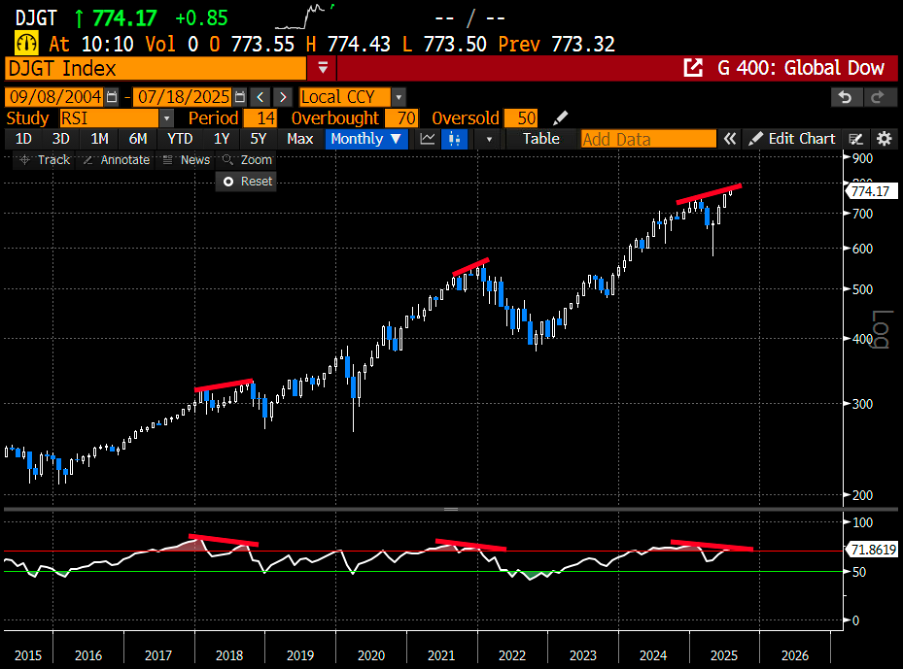This screenshot has height=670, width=904.
Task: Select the 1Y range tab
Action: click(221, 139)
